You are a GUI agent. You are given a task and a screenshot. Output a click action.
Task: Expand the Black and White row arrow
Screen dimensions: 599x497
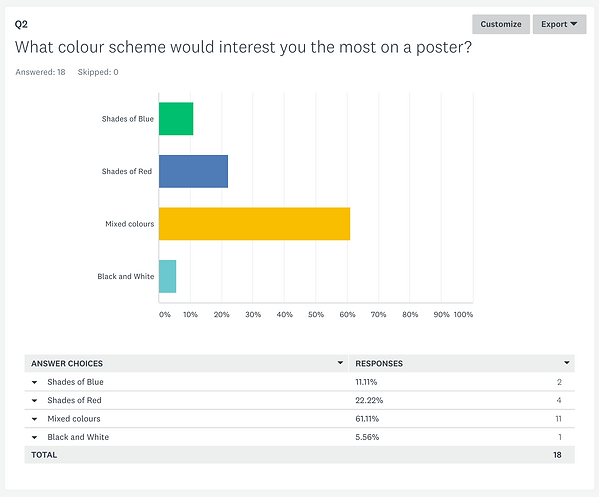[x=34, y=437]
